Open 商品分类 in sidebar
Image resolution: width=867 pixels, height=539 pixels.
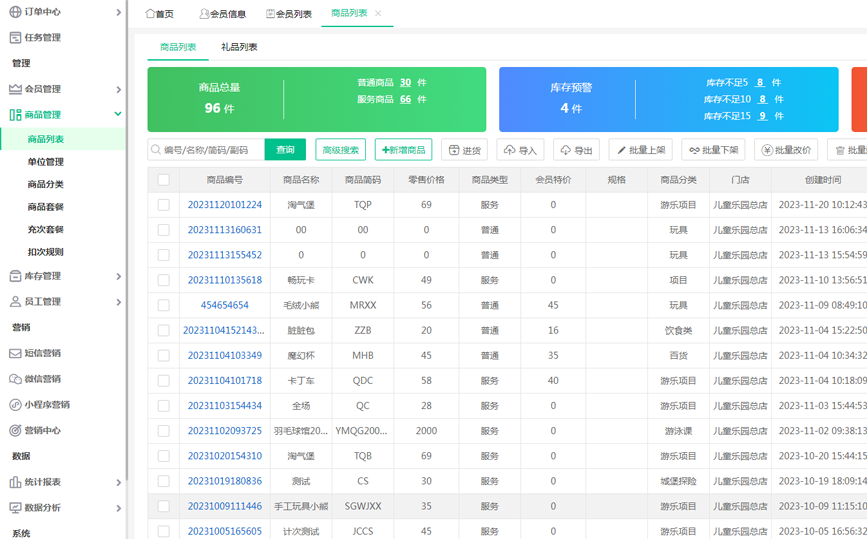click(46, 184)
